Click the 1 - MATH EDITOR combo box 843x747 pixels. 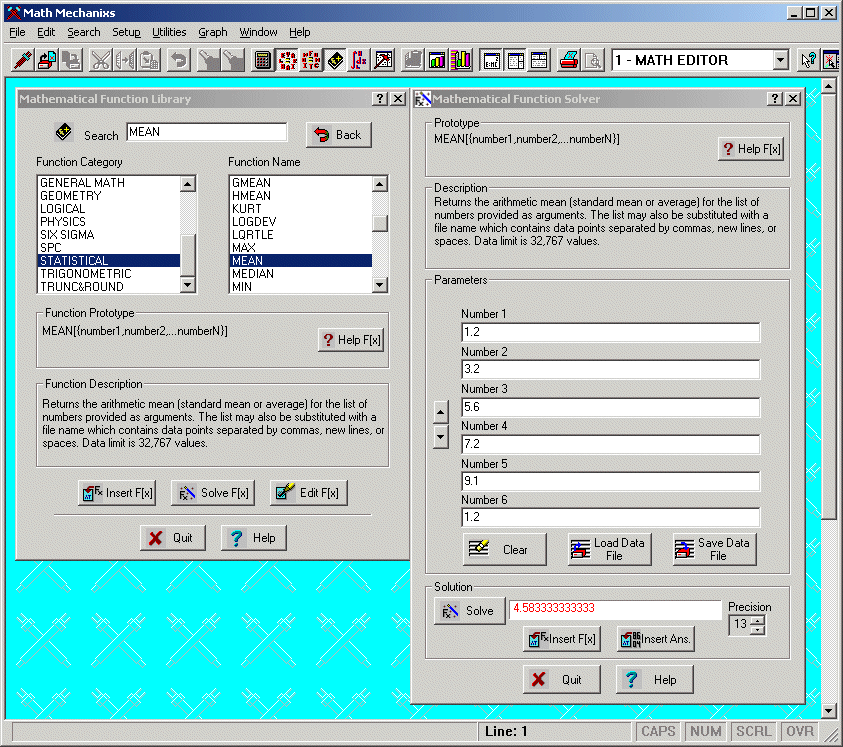pos(700,60)
